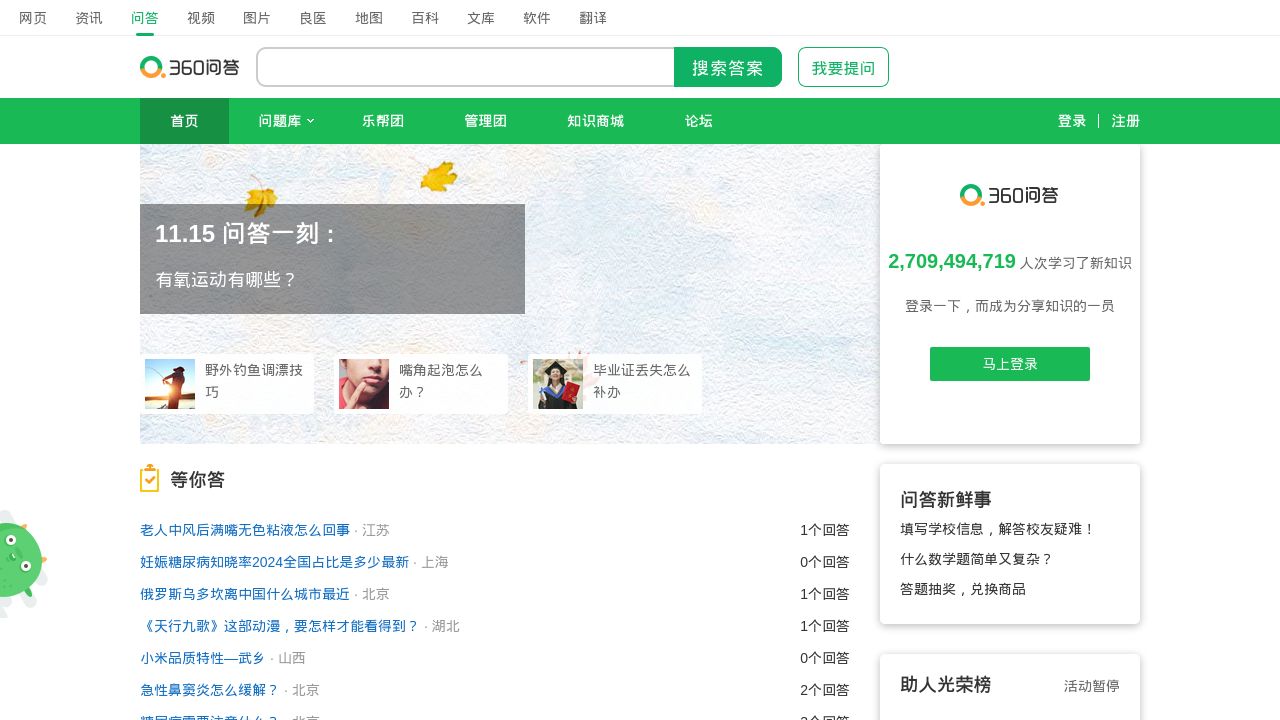
Task: Open the 野外钓鱼调漂技巧 text link
Action: pos(254,381)
